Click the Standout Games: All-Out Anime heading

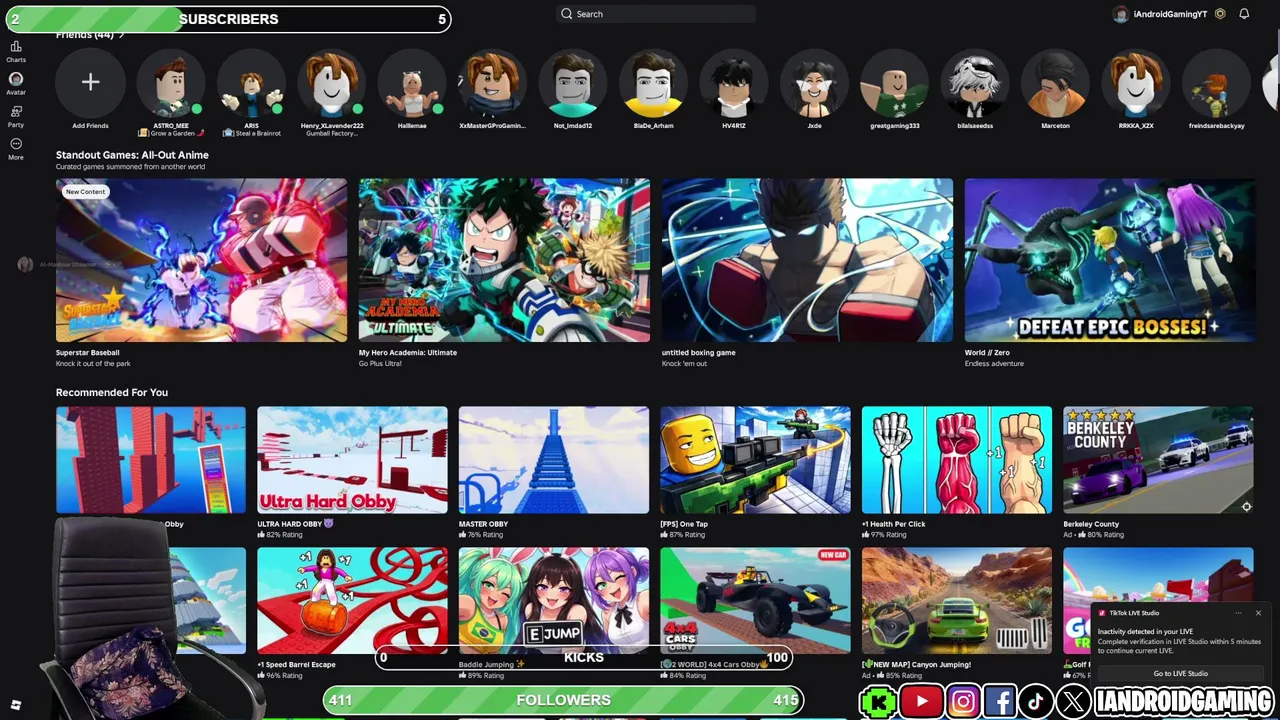click(132, 155)
